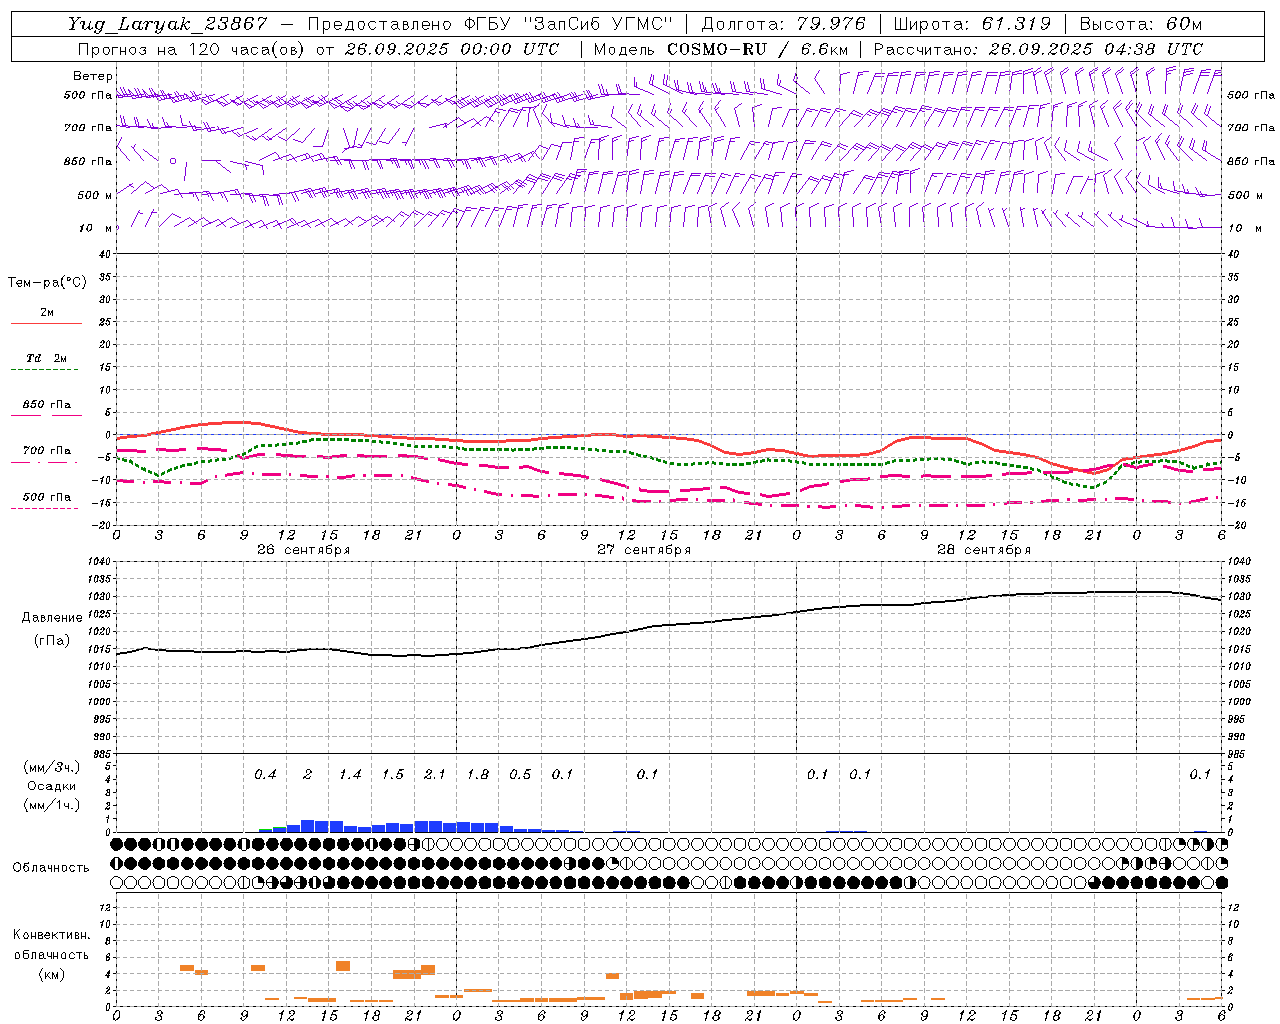Click the 0.5 precipitation amount

click(520, 774)
